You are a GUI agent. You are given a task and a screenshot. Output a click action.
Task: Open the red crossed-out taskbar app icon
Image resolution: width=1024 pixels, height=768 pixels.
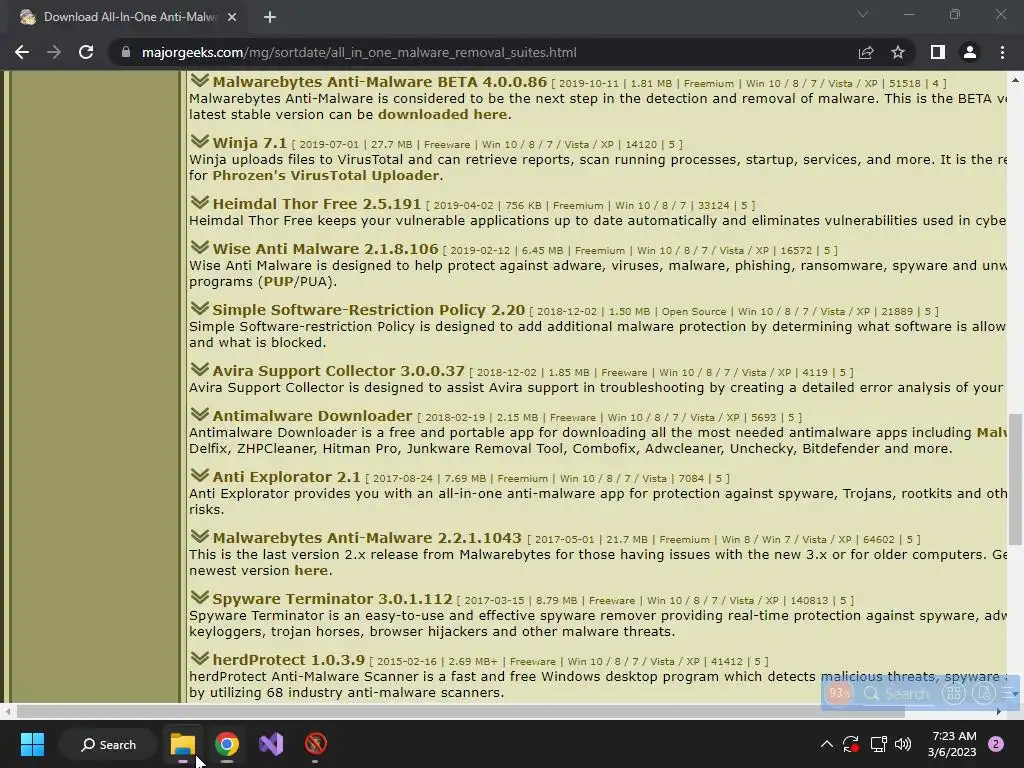coord(315,744)
